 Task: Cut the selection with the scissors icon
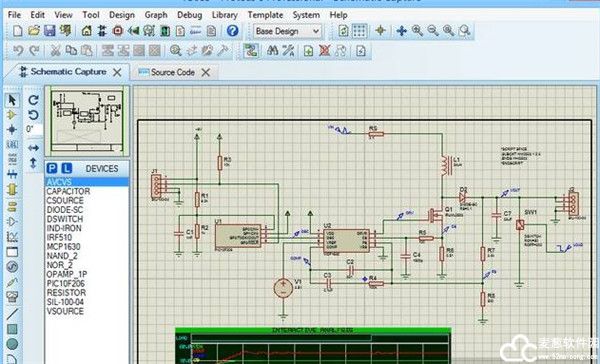click(55, 51)
